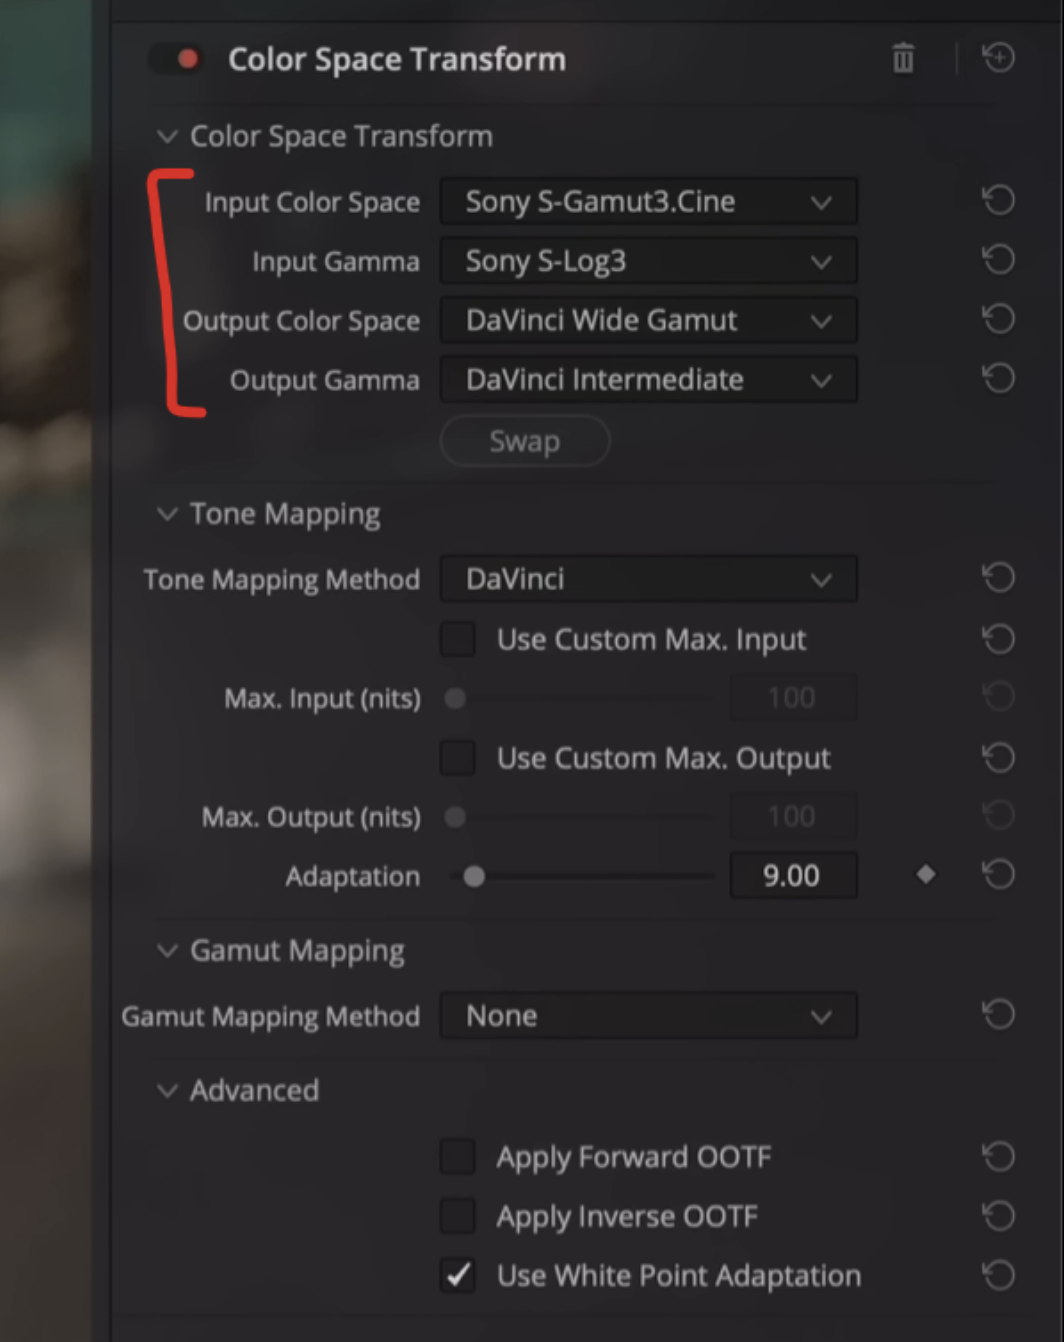Reset Input Gamma value

[998, 260]
